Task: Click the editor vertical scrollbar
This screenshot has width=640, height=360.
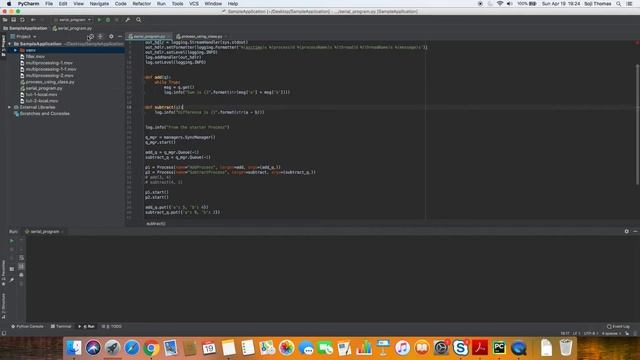Action: point(637,124)
